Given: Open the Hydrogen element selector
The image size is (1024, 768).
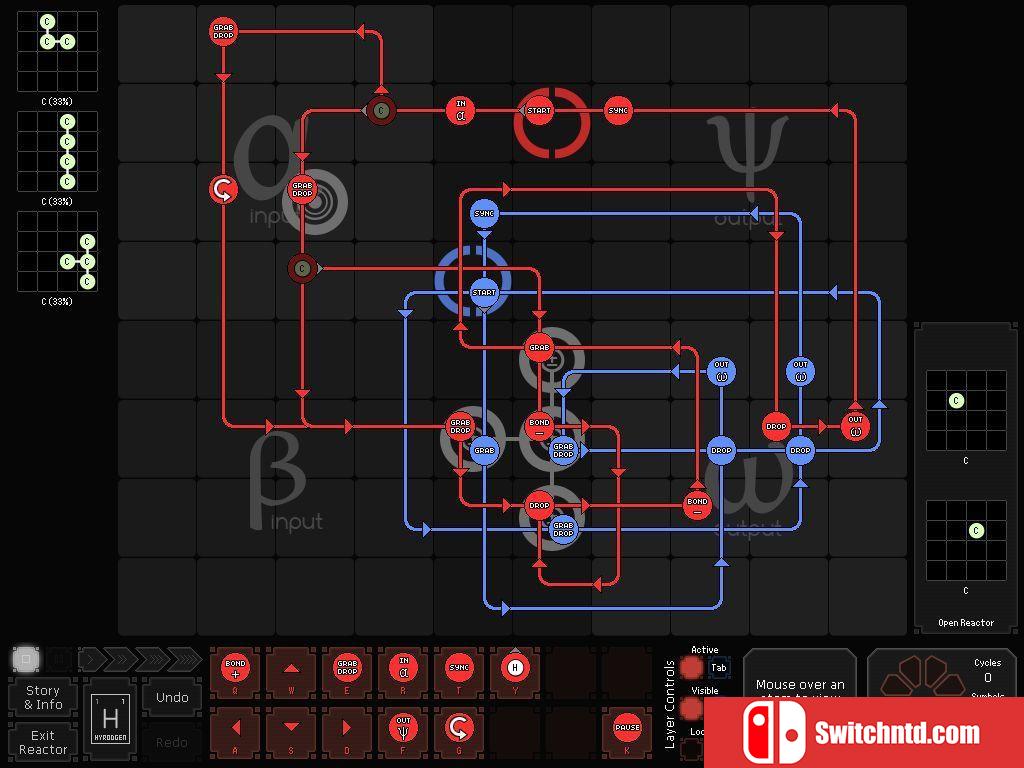Looking at the screenshot, I should point(110,718).
